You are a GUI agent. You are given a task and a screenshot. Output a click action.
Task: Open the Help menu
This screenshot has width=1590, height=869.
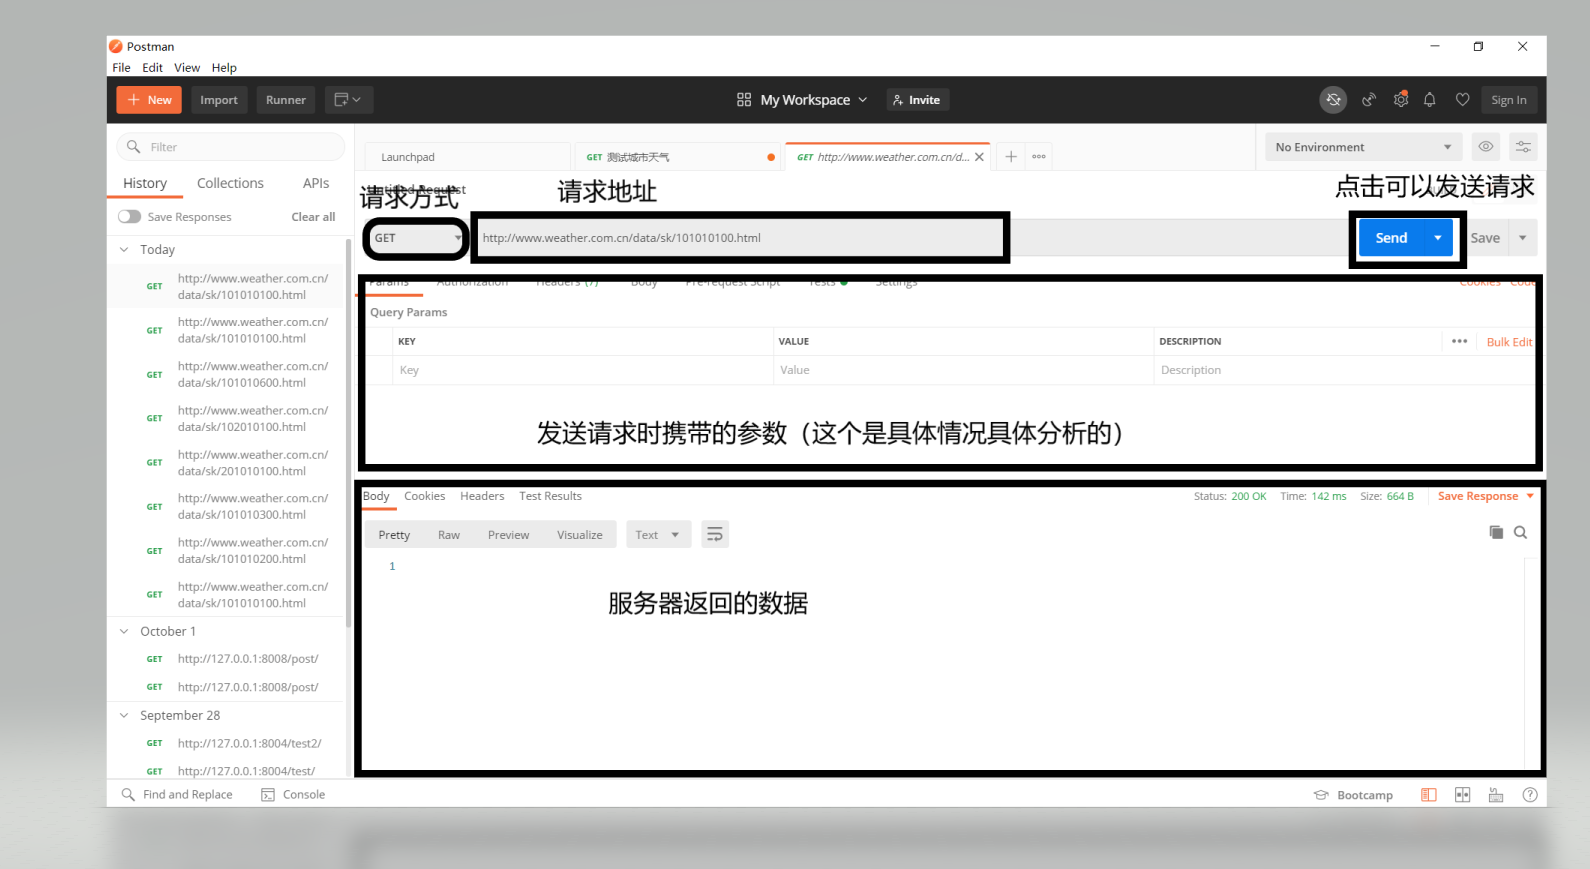click(x=224, y=68)
